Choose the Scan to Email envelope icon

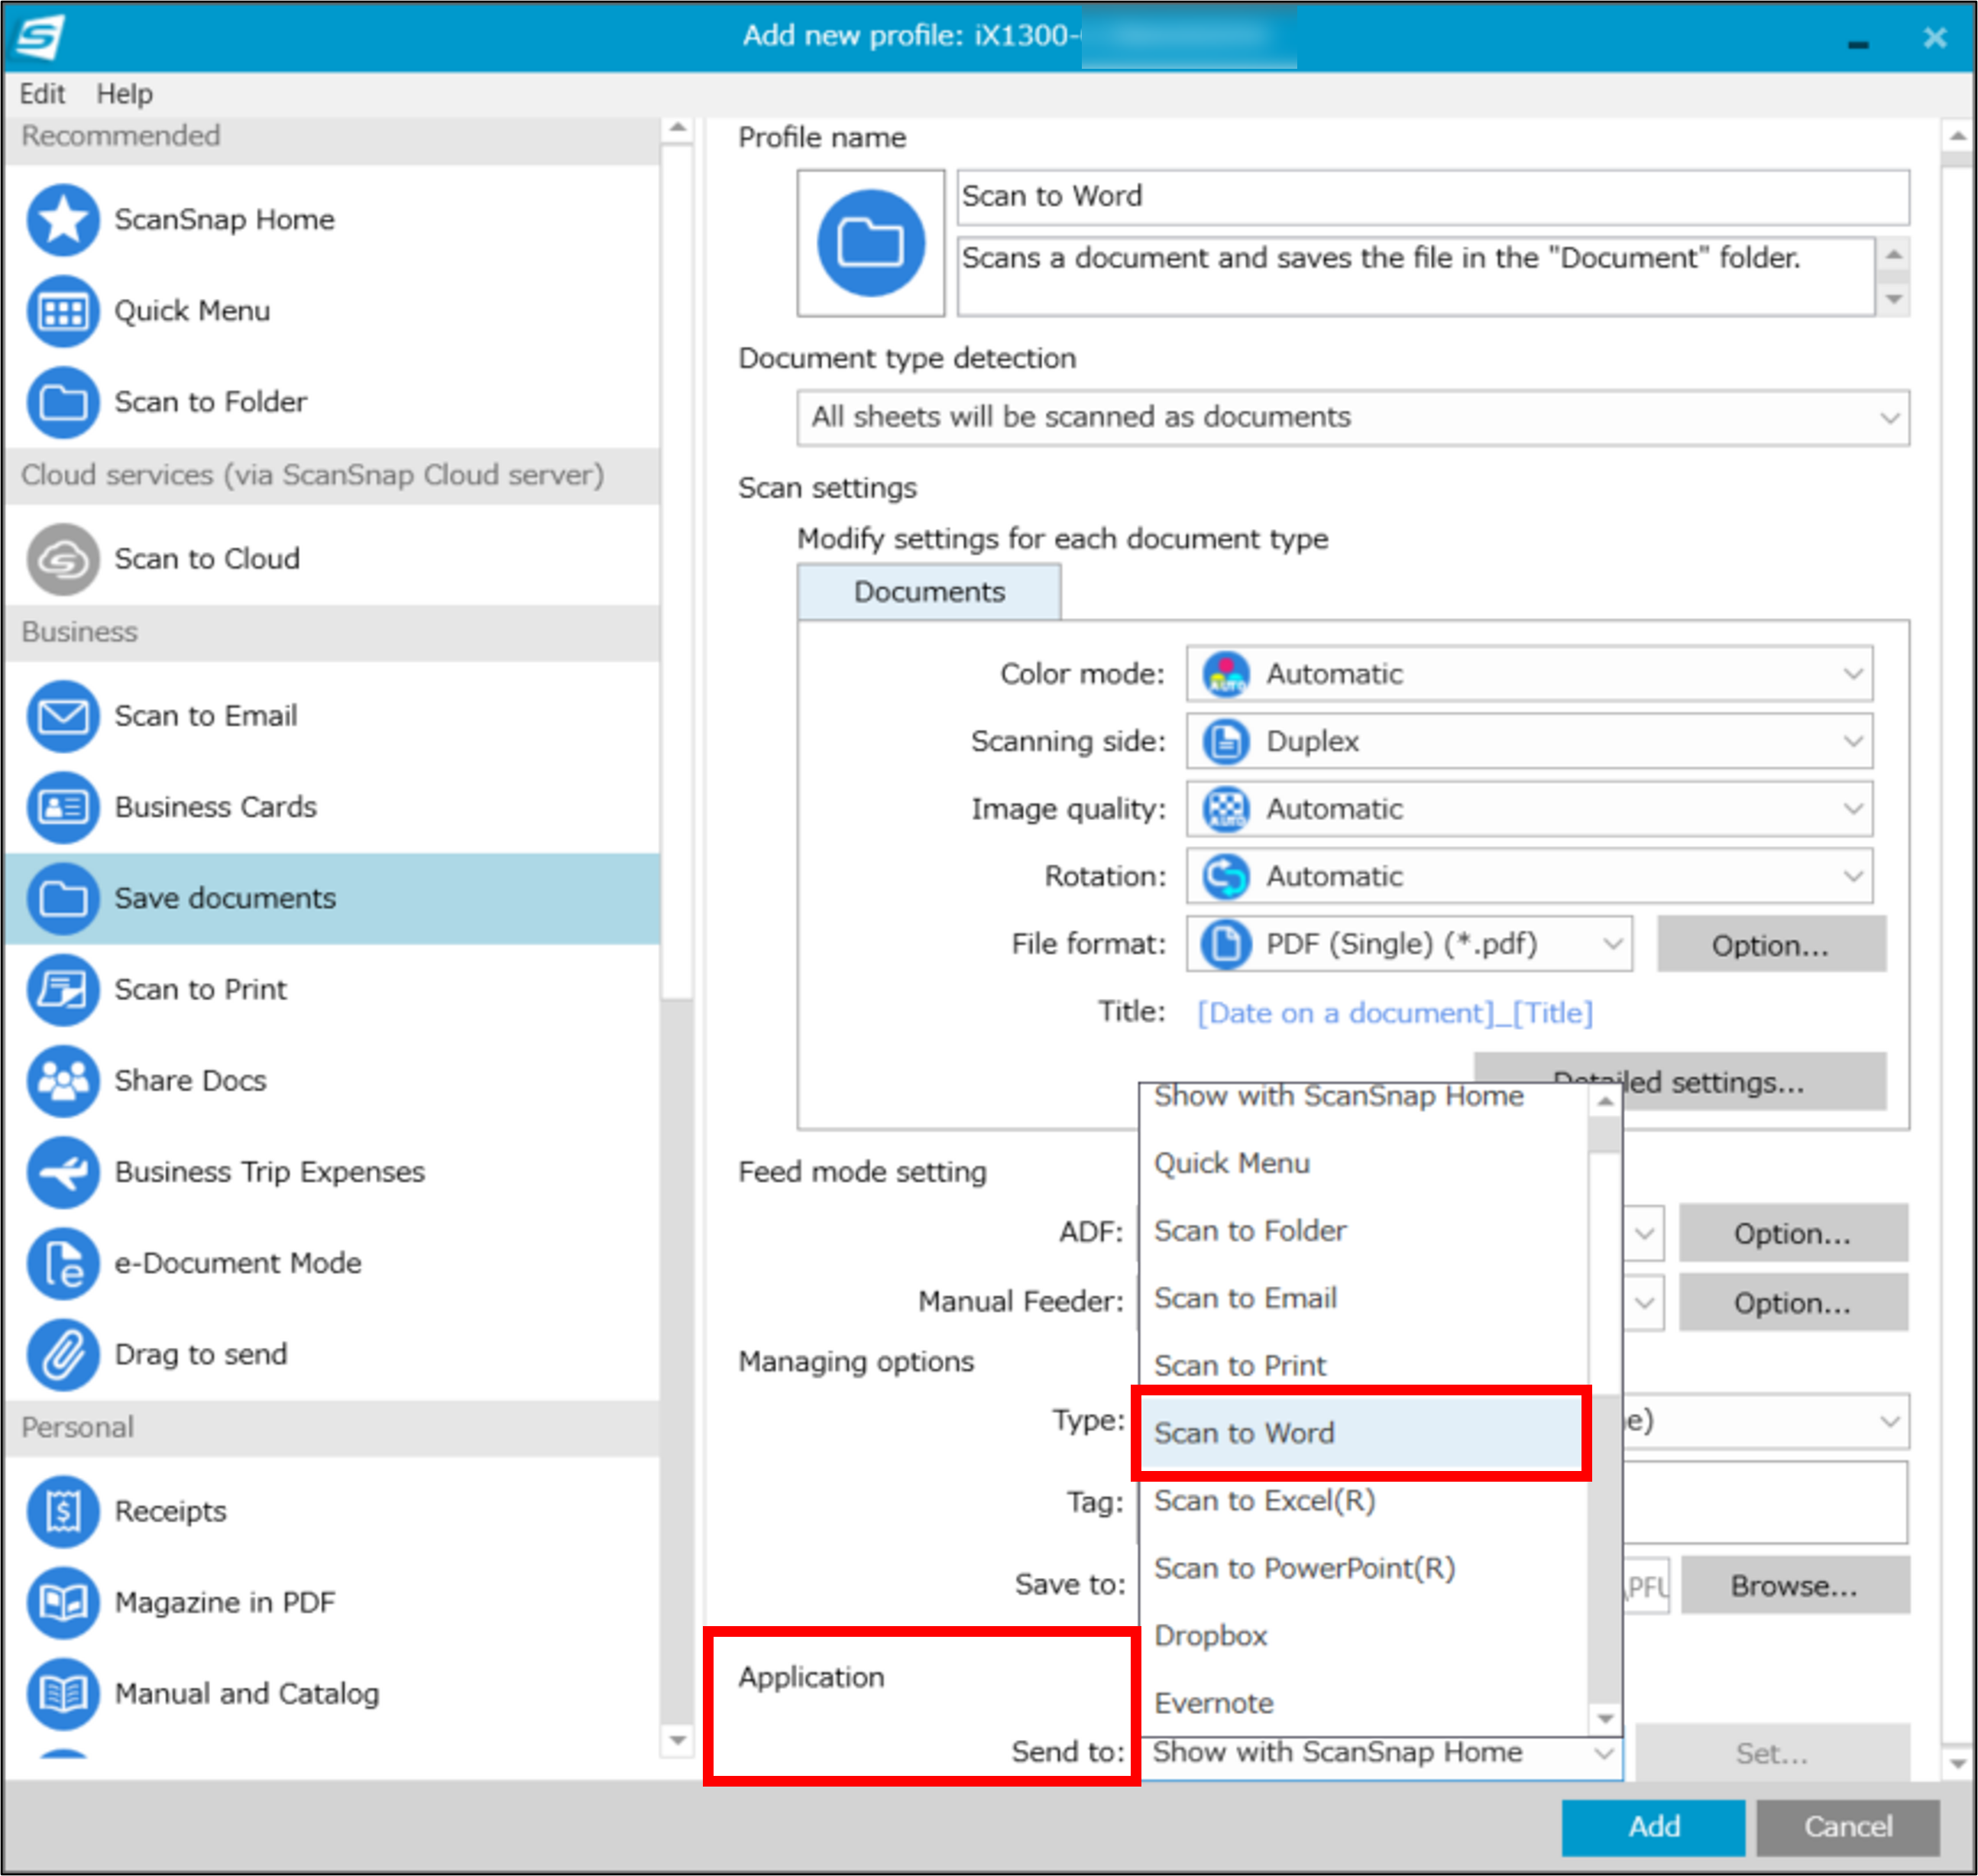pyautogui.click(x=62, y=716)
